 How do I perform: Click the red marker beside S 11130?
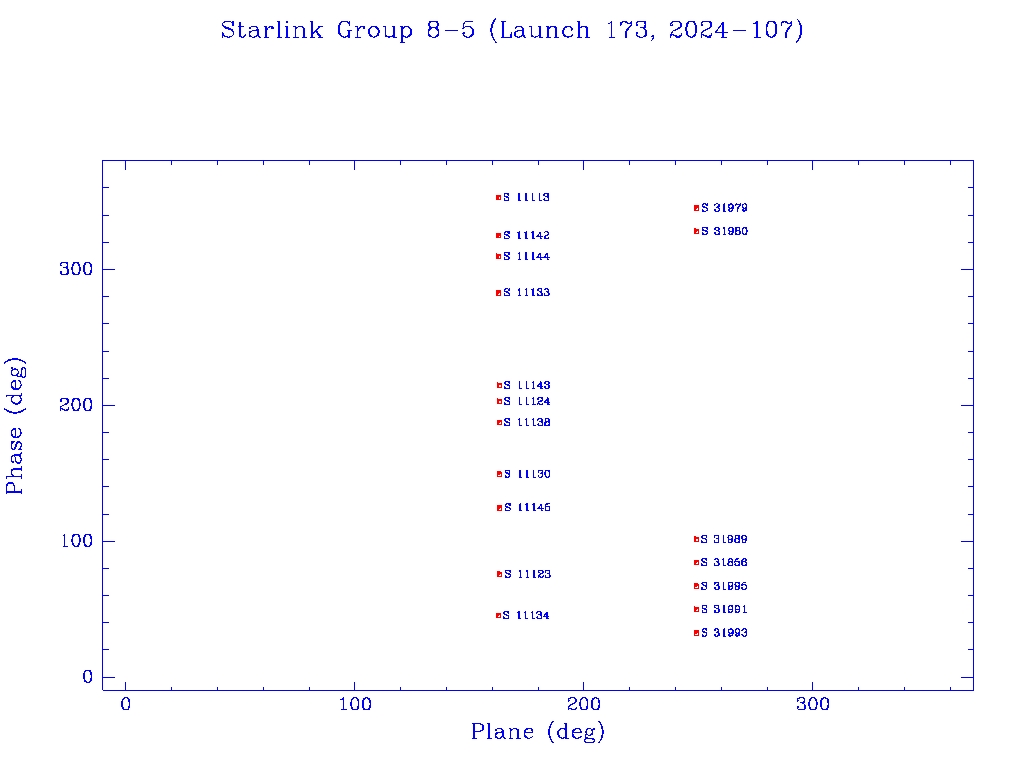tap(499, 474)
